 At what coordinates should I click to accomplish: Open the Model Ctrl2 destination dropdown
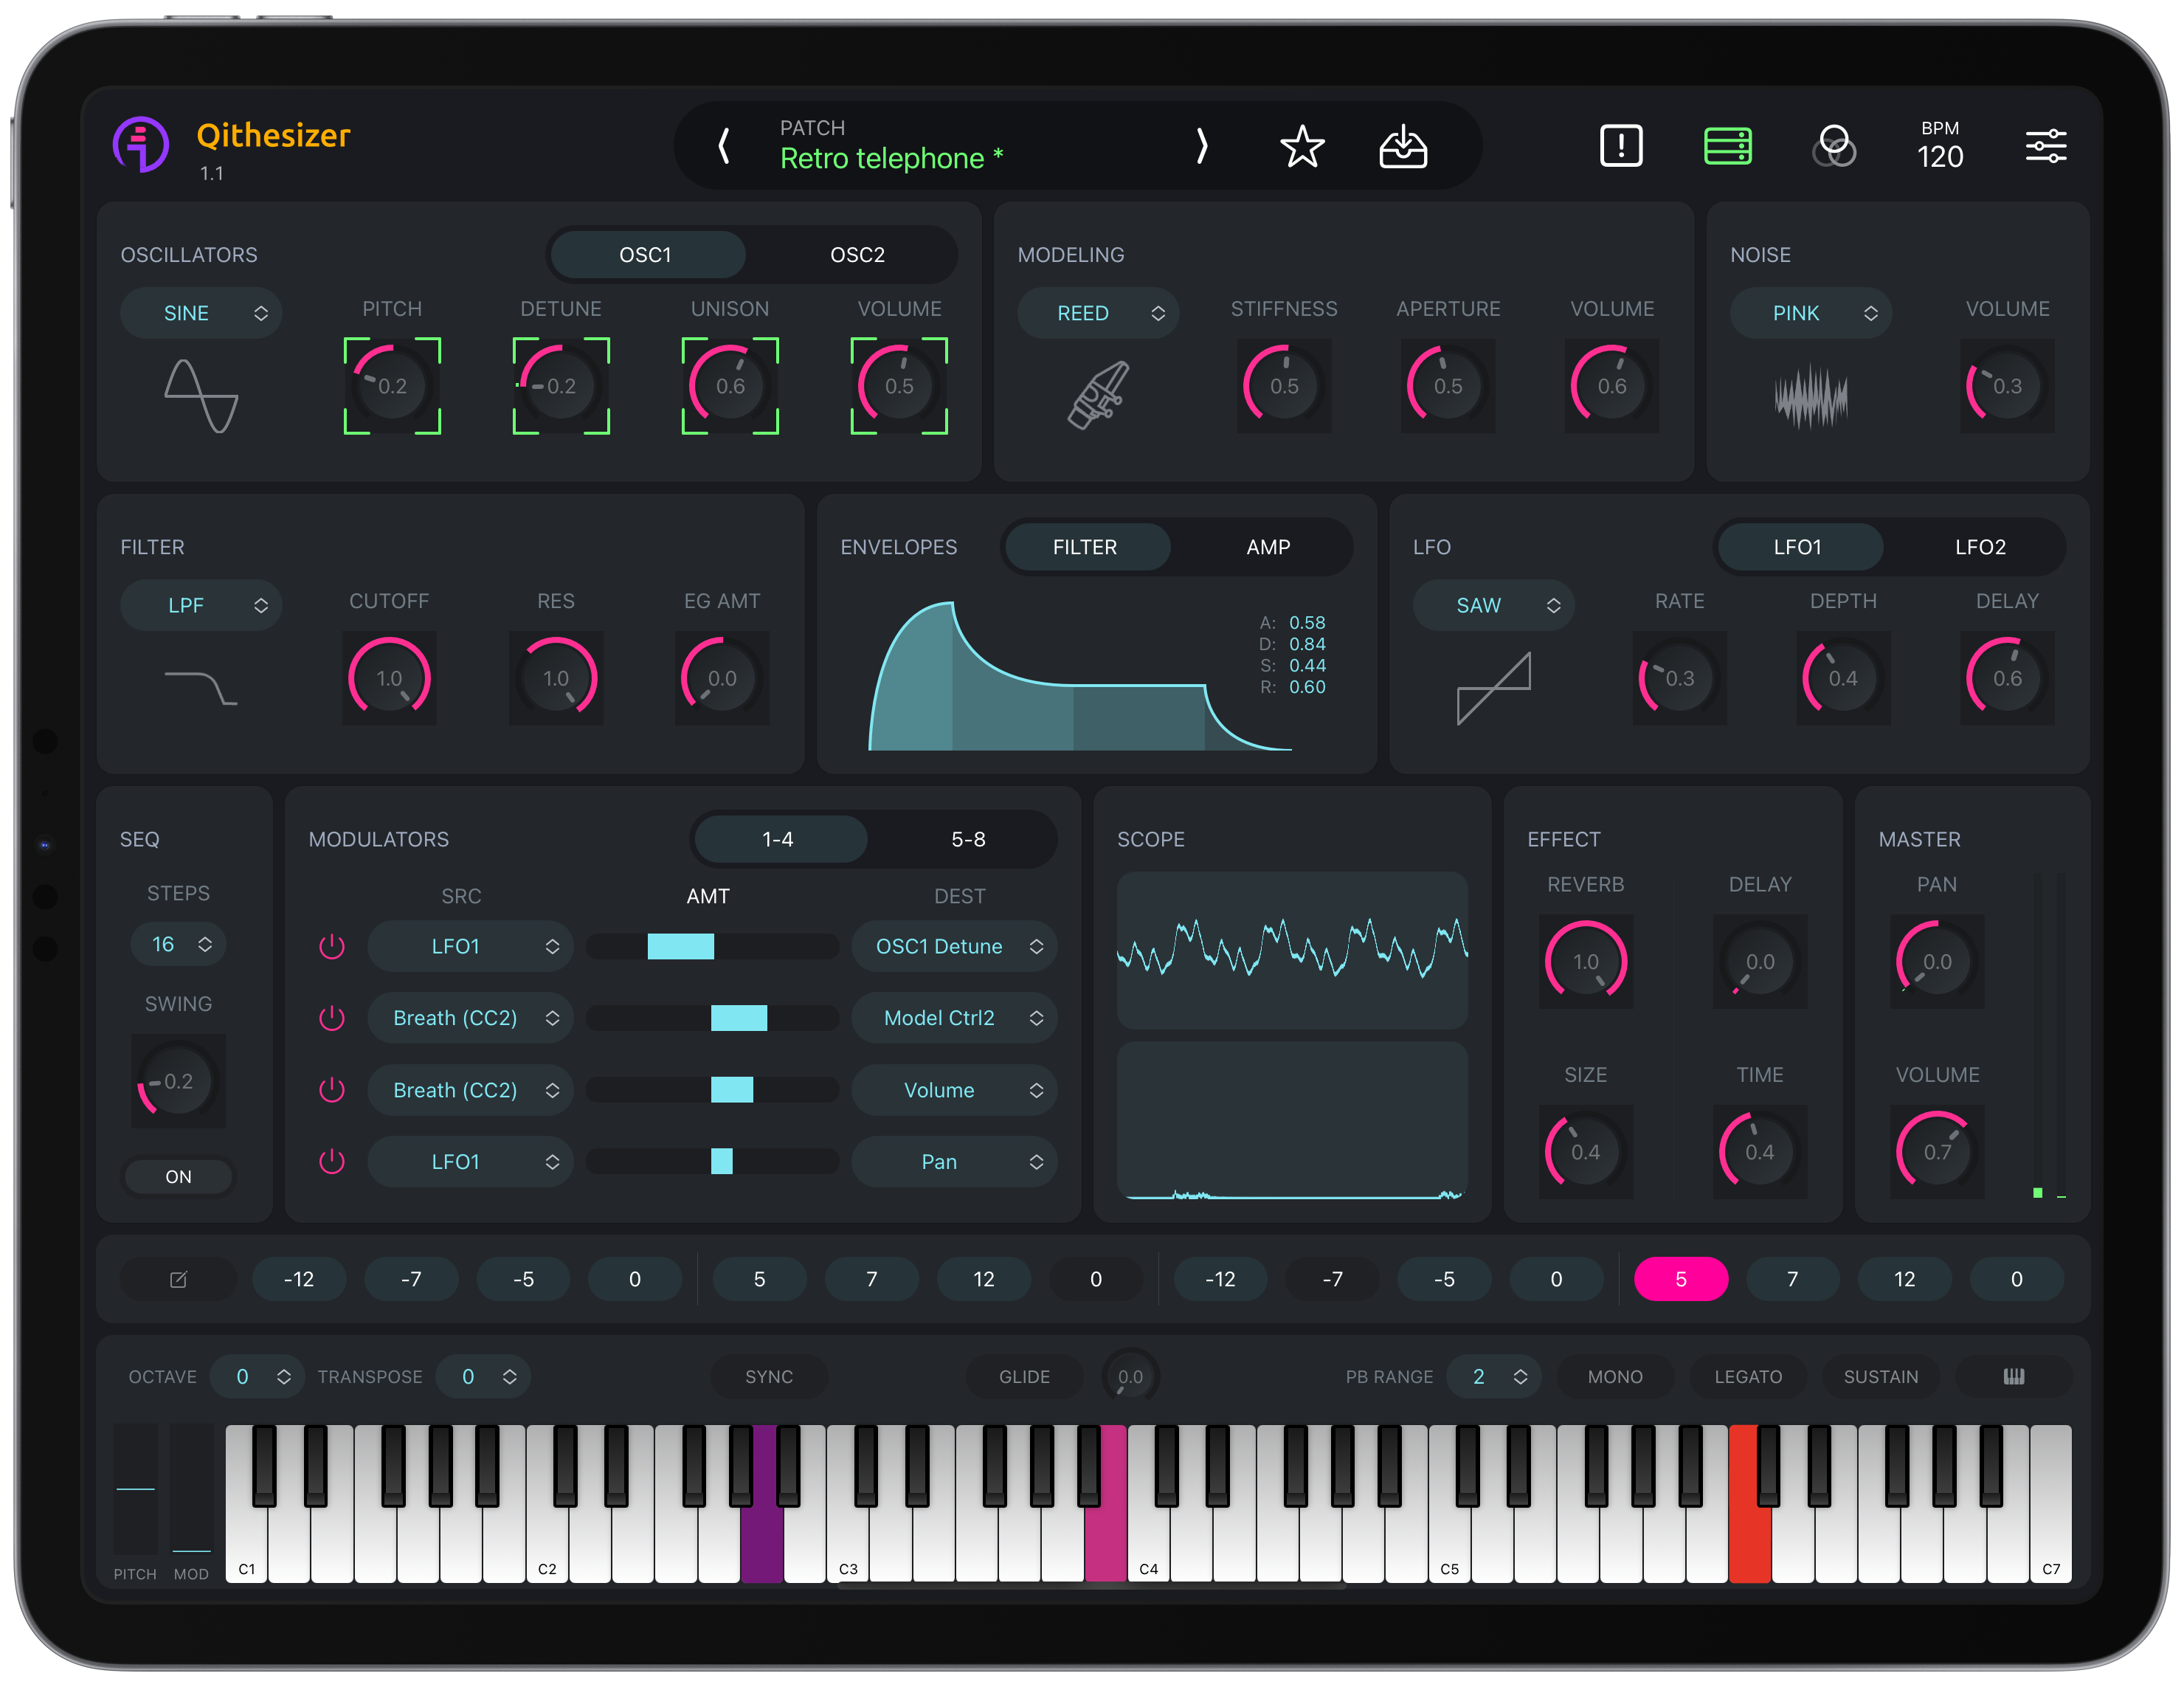954,1018
